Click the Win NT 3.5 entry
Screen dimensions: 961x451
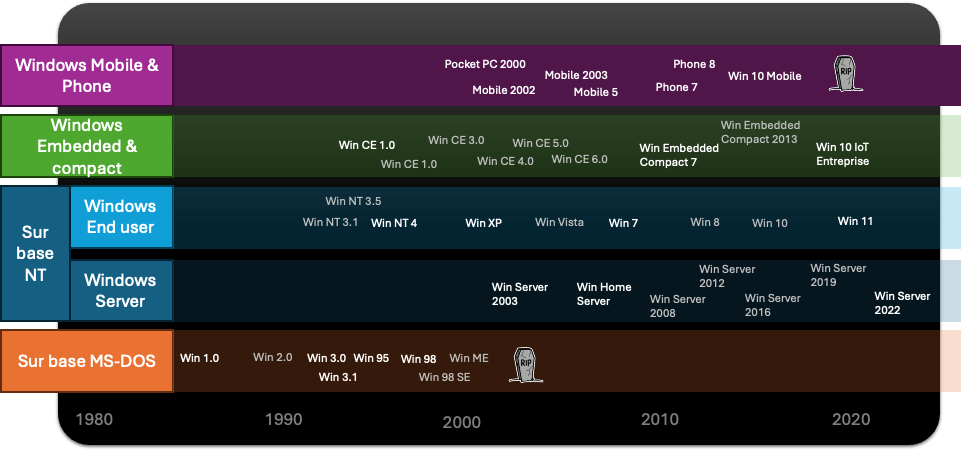click(354, 201)
